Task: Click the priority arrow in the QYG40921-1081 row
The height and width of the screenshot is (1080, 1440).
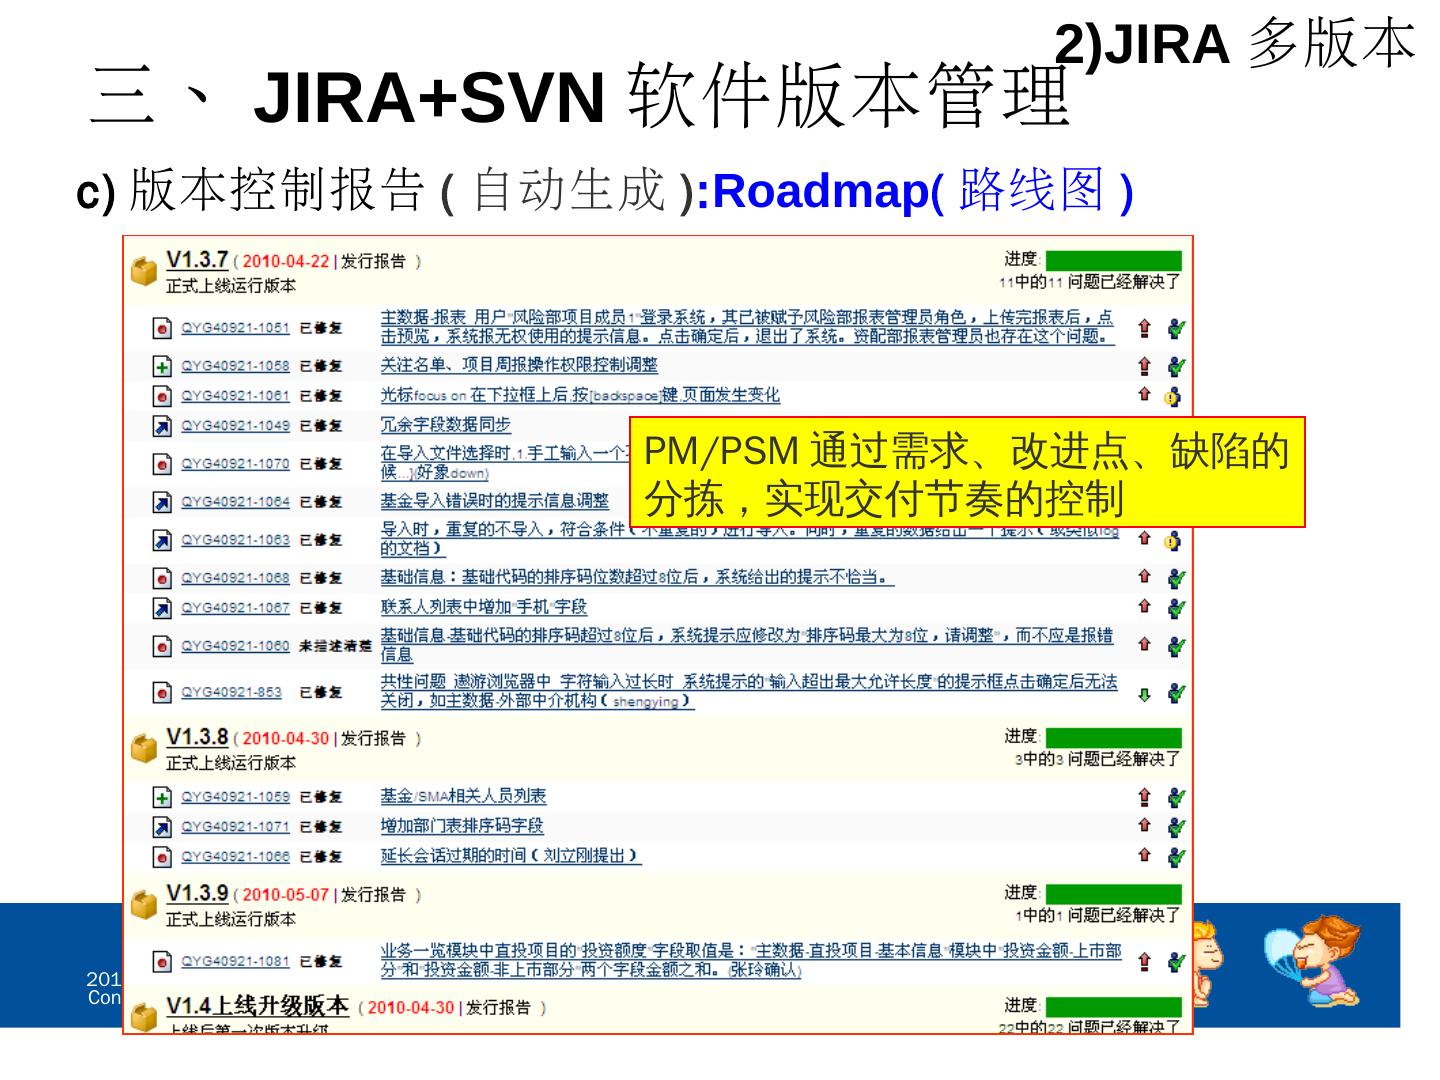Action: click(x=1145, y=961)
